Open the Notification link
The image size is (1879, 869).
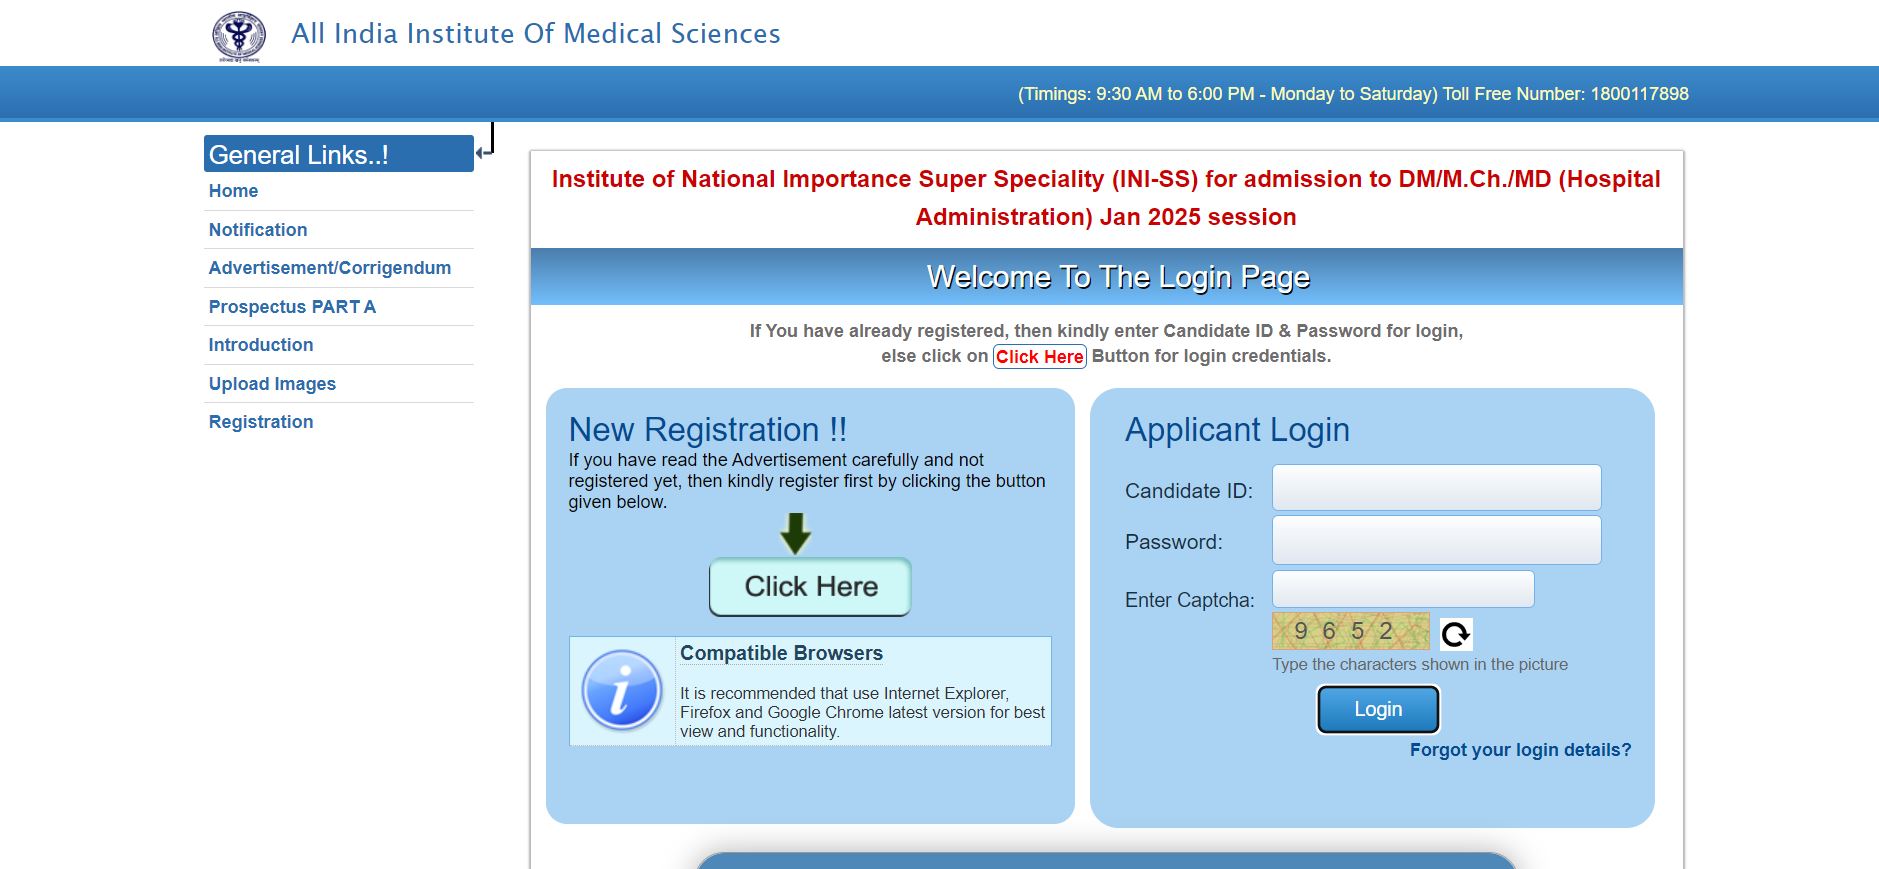258,230
